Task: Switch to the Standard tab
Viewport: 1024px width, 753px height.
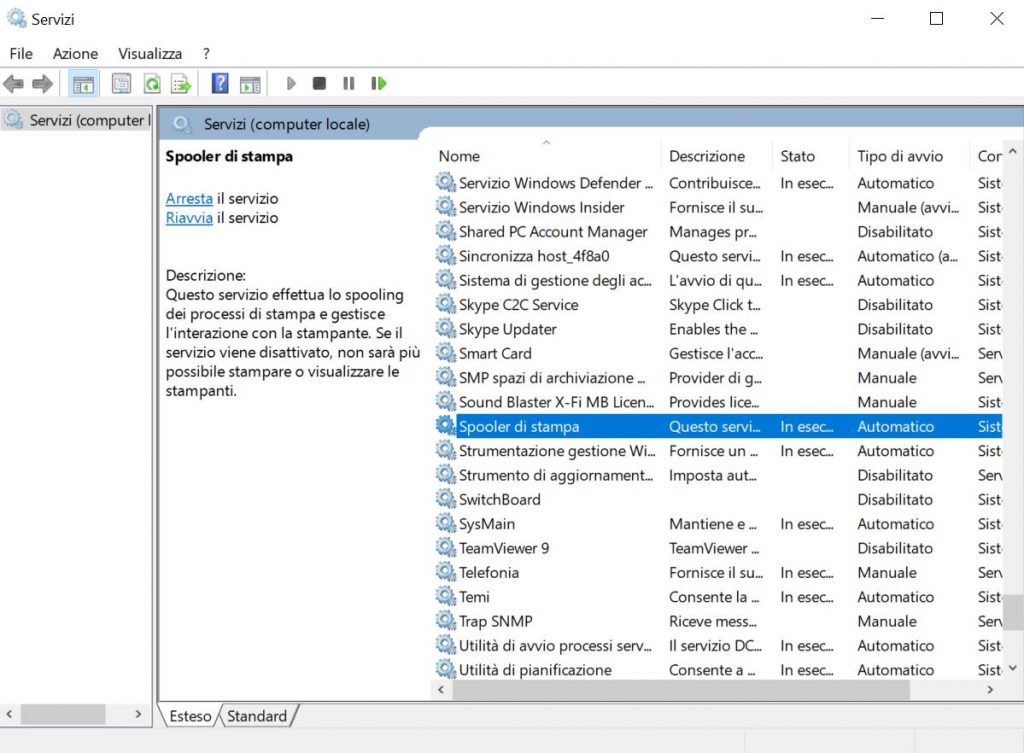Action: [257, 716]
